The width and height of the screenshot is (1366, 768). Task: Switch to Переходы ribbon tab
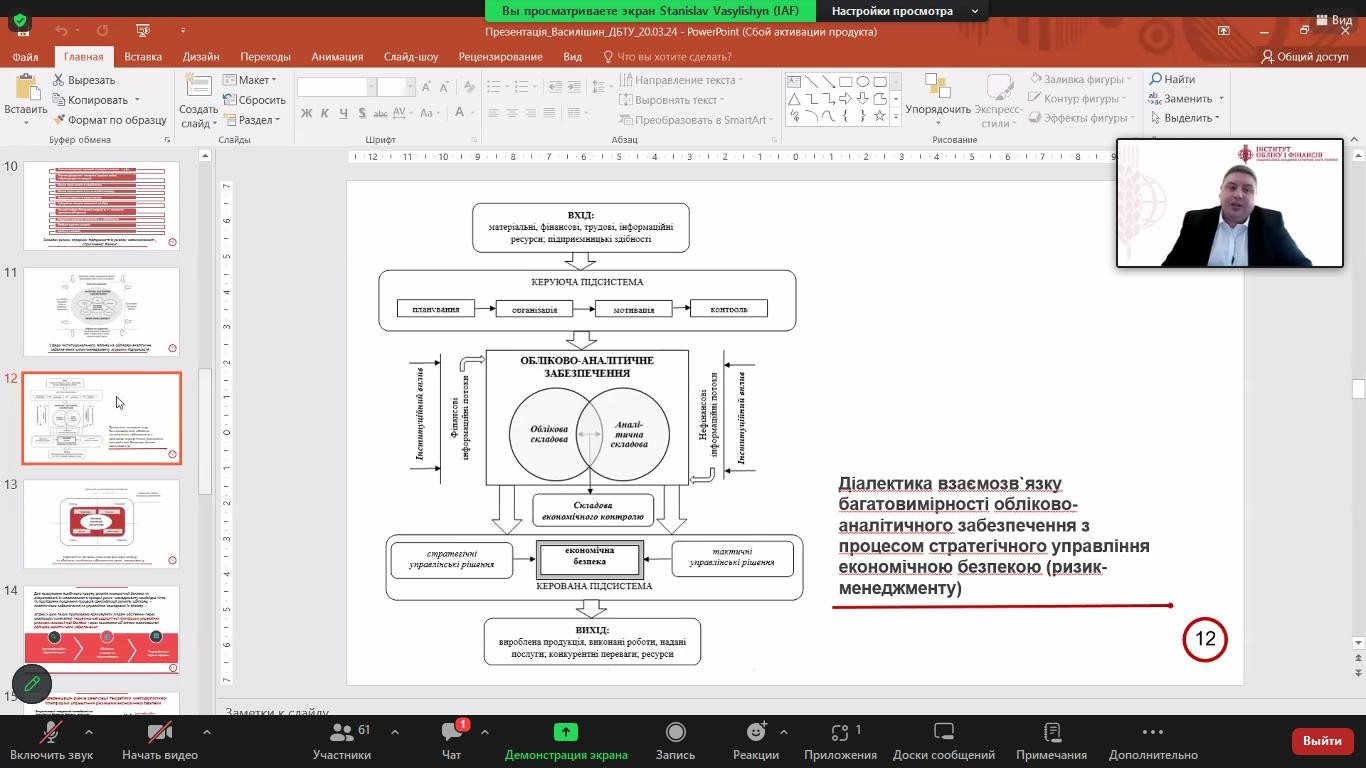265,57
